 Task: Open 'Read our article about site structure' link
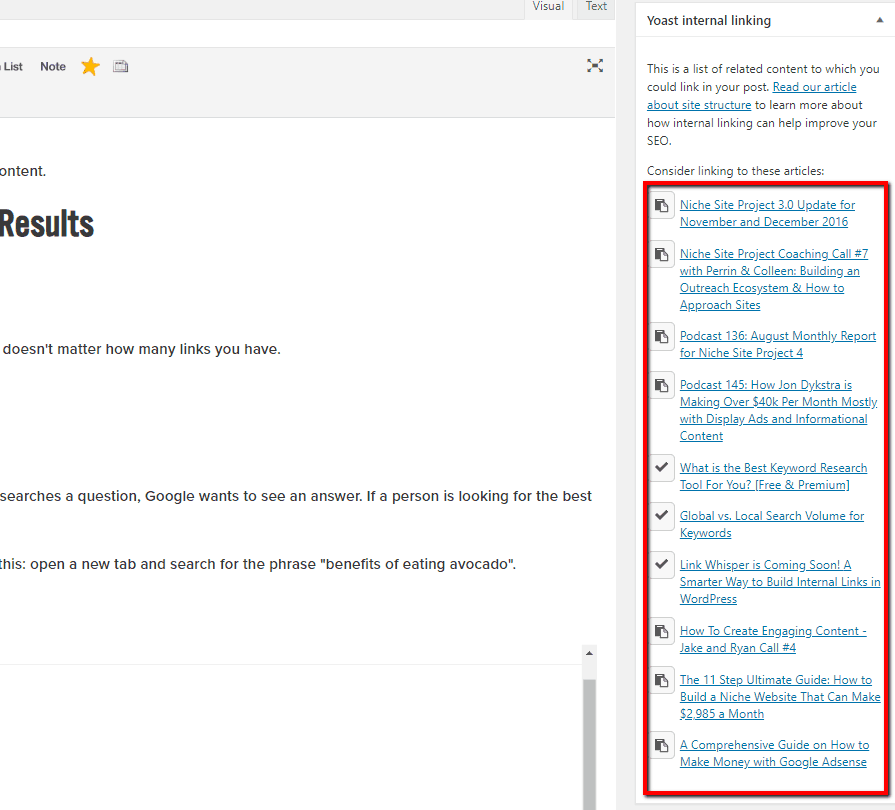point(752,96)
